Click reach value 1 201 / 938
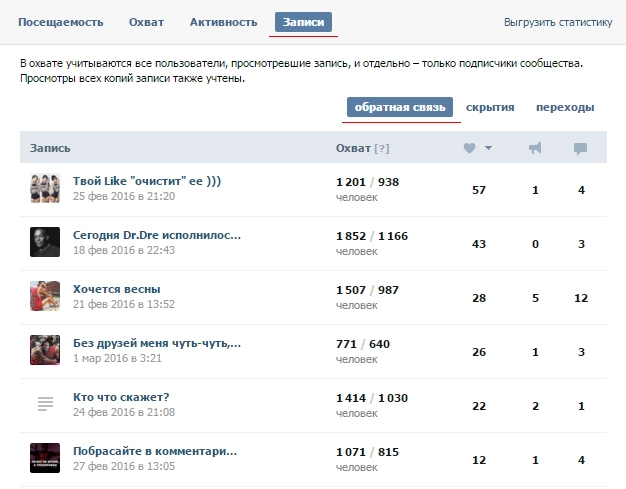 367,182
